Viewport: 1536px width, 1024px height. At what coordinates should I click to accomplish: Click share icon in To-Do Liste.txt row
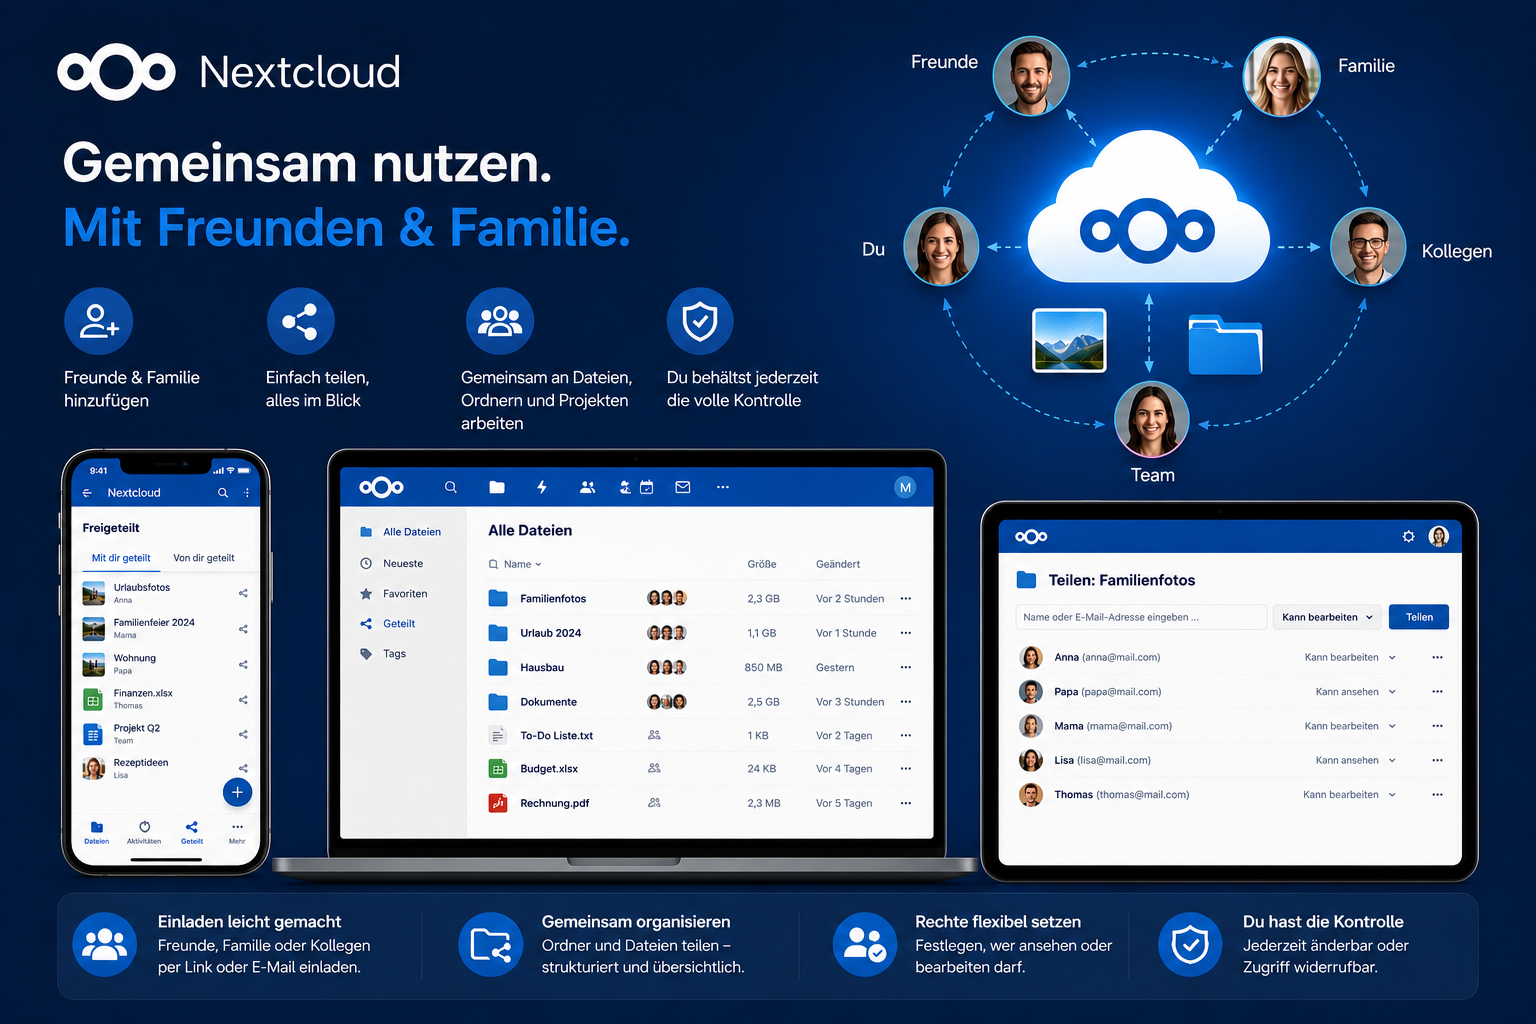point(654,735)
